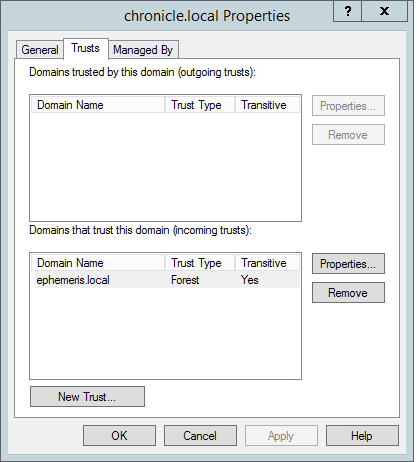Confirm with the OK button
417x462 pixels.
click(x=119, y=435)
